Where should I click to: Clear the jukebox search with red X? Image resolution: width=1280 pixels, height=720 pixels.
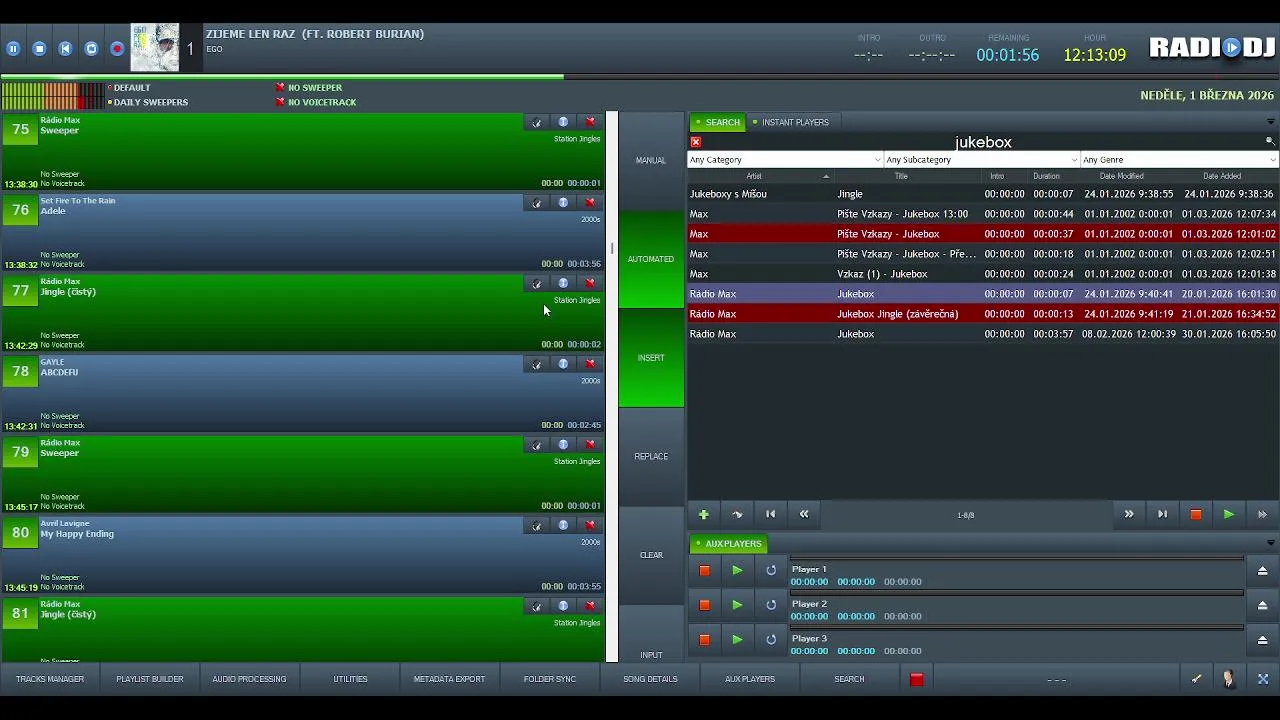point(695,142)
